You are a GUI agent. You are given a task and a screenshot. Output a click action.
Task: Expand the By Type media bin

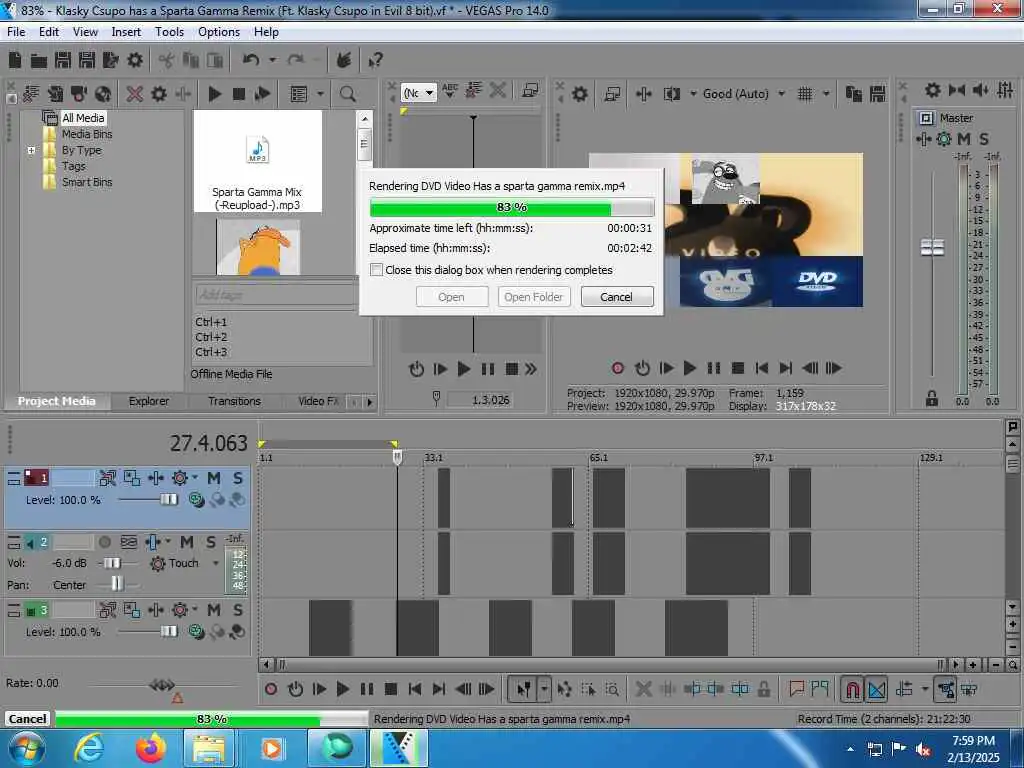[x=31, y=150]
